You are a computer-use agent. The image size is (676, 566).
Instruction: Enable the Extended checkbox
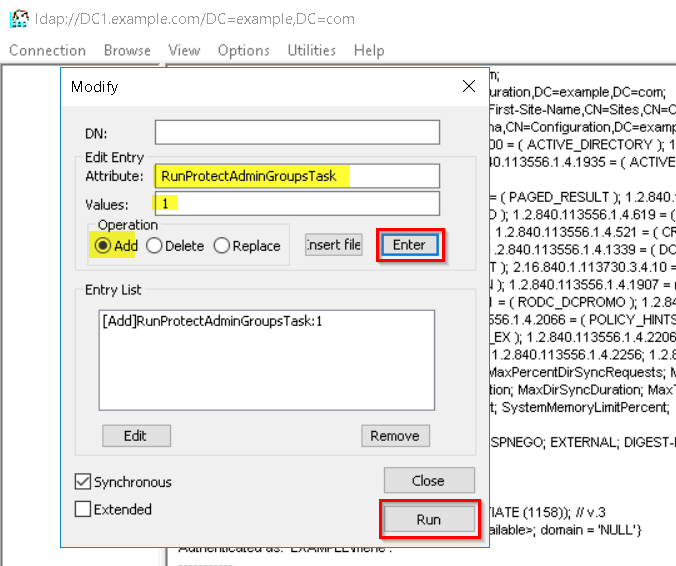click(x=83, y=510)
